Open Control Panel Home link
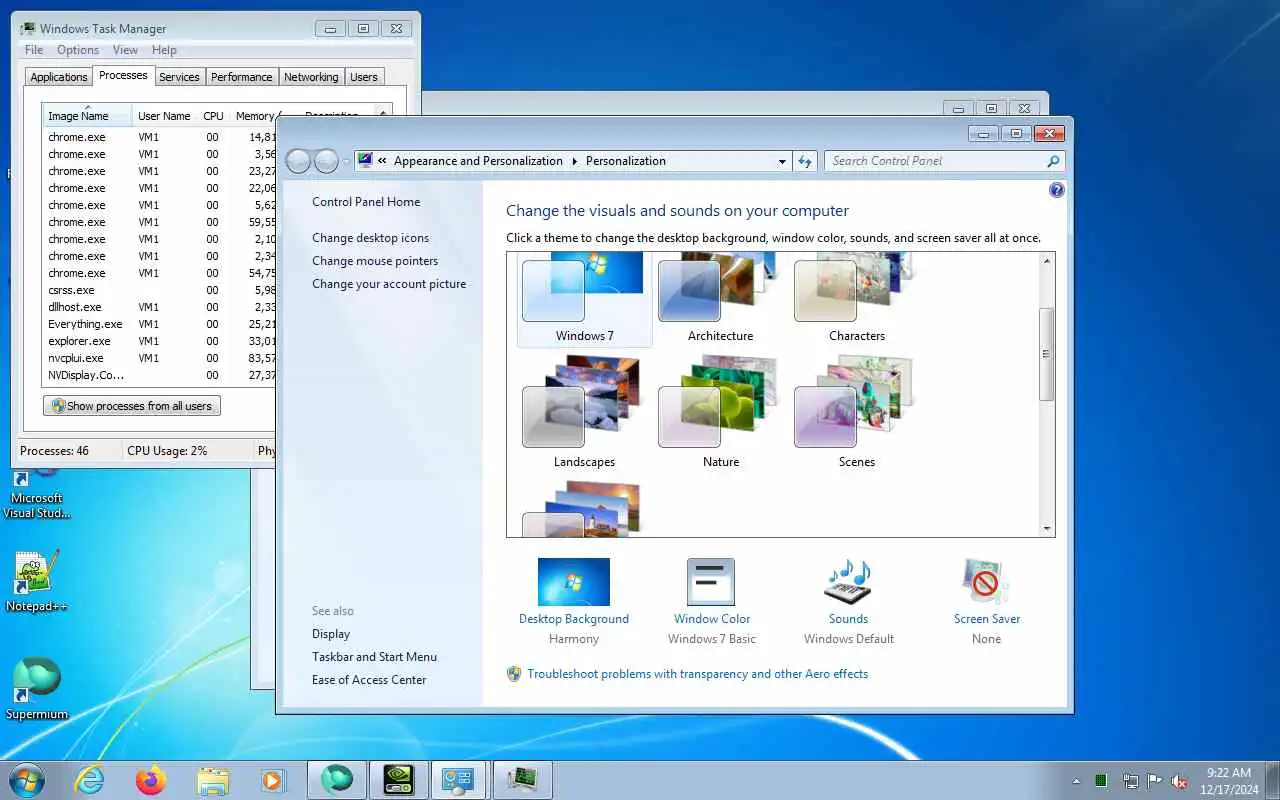Viewport: 1280px width, 800px height. coord(366,202)
